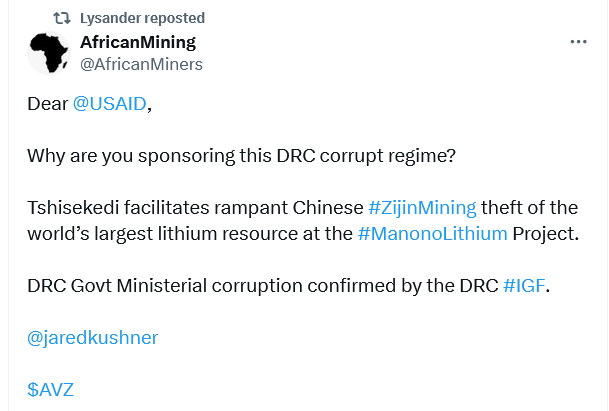The width and height of the screenshot is (609, 411).
Task: Click the sentence about sponsoring DRC corrupt regime
Action: 241,156
